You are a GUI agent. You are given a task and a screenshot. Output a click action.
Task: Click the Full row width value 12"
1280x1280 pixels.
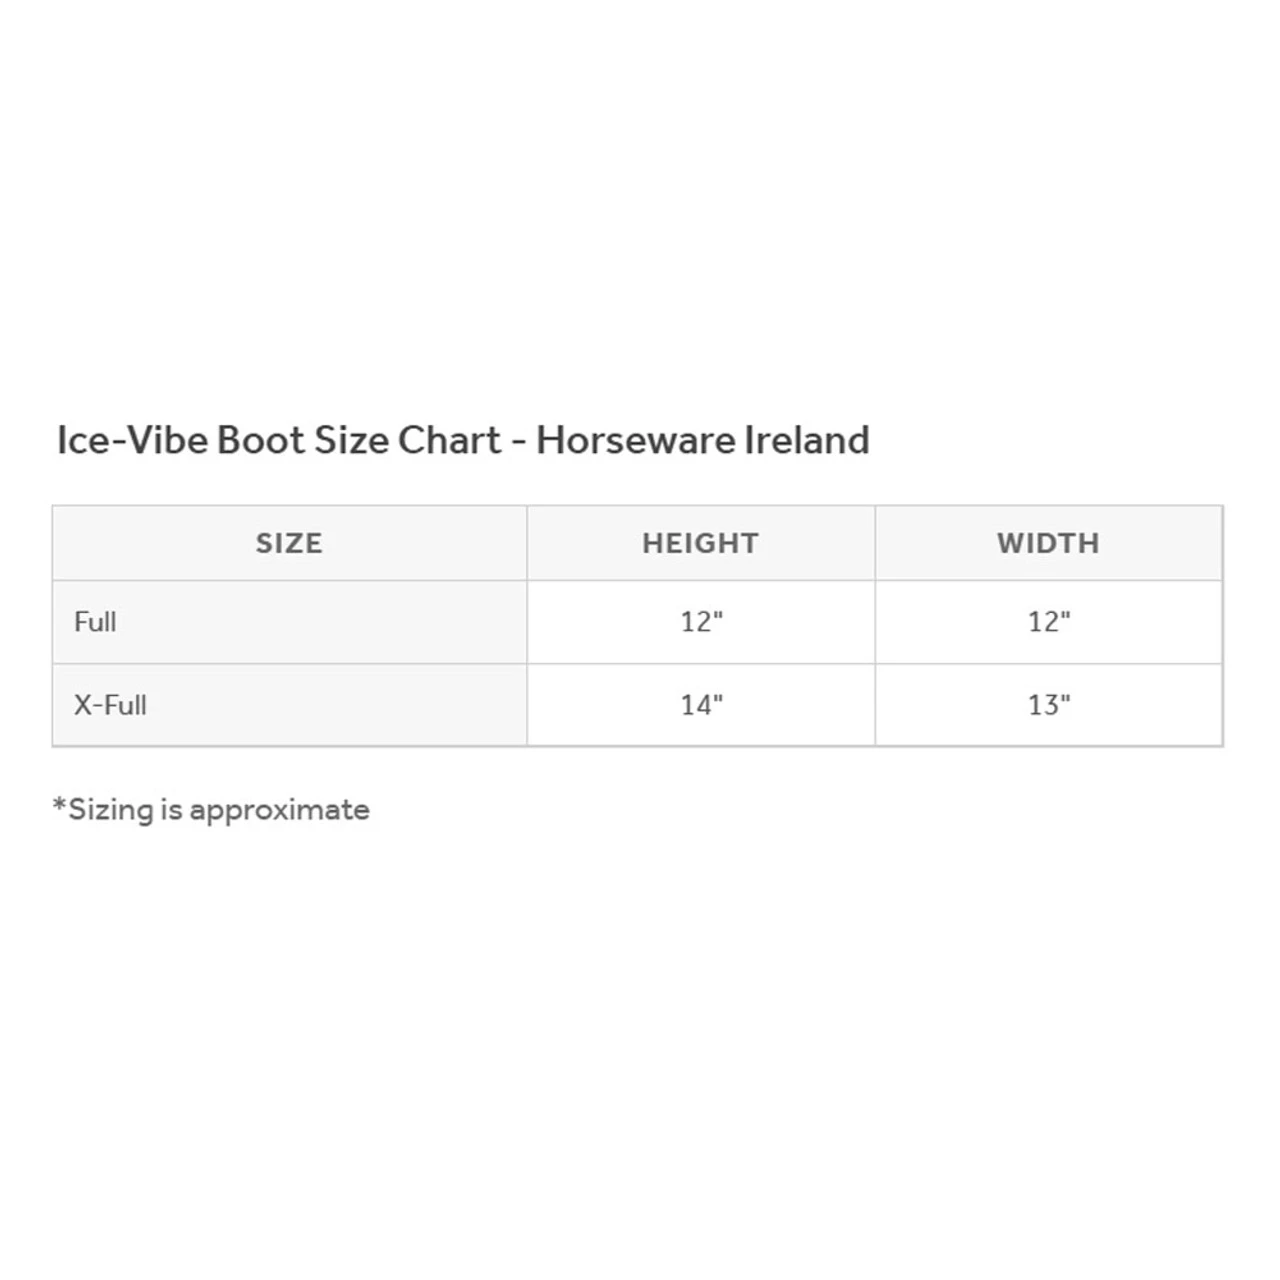pyautogui.click(x=1049, y=622)
